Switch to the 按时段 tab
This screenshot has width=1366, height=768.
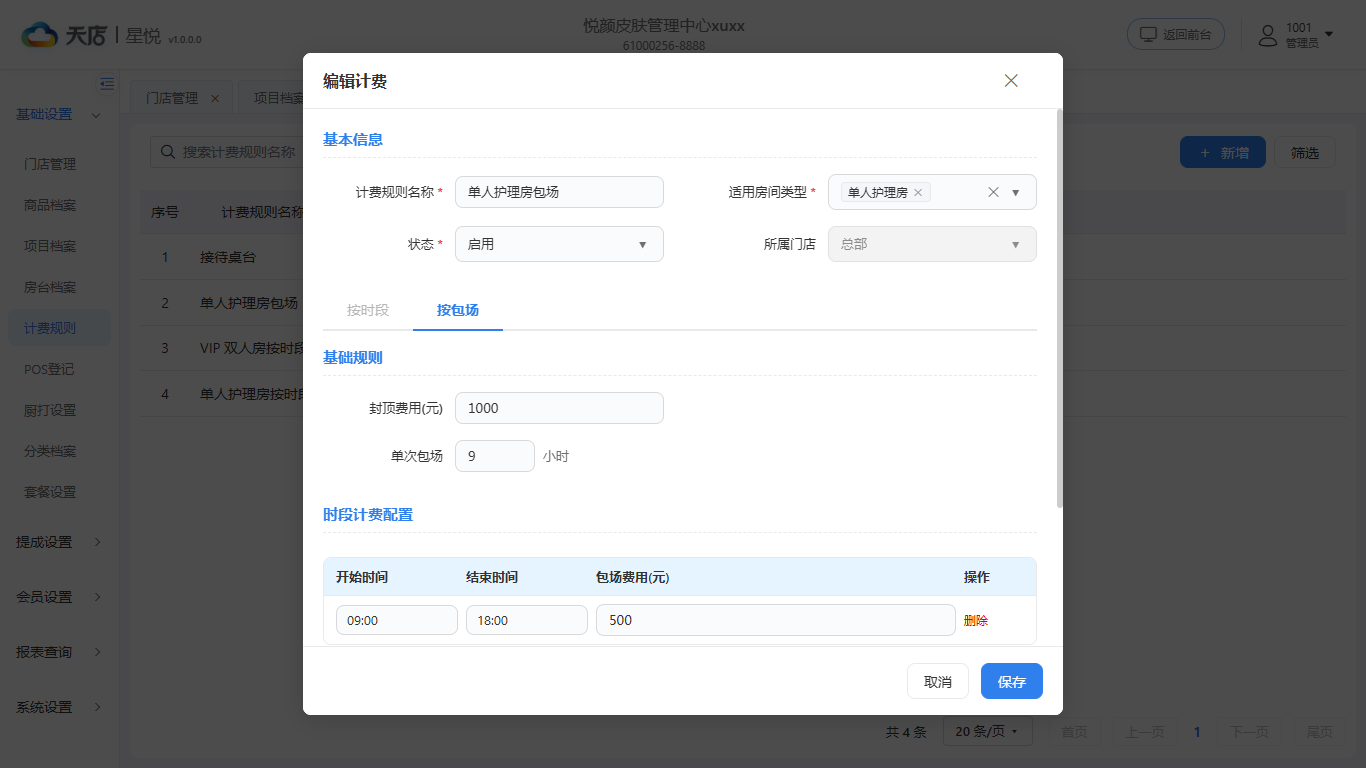pos(368,310)
